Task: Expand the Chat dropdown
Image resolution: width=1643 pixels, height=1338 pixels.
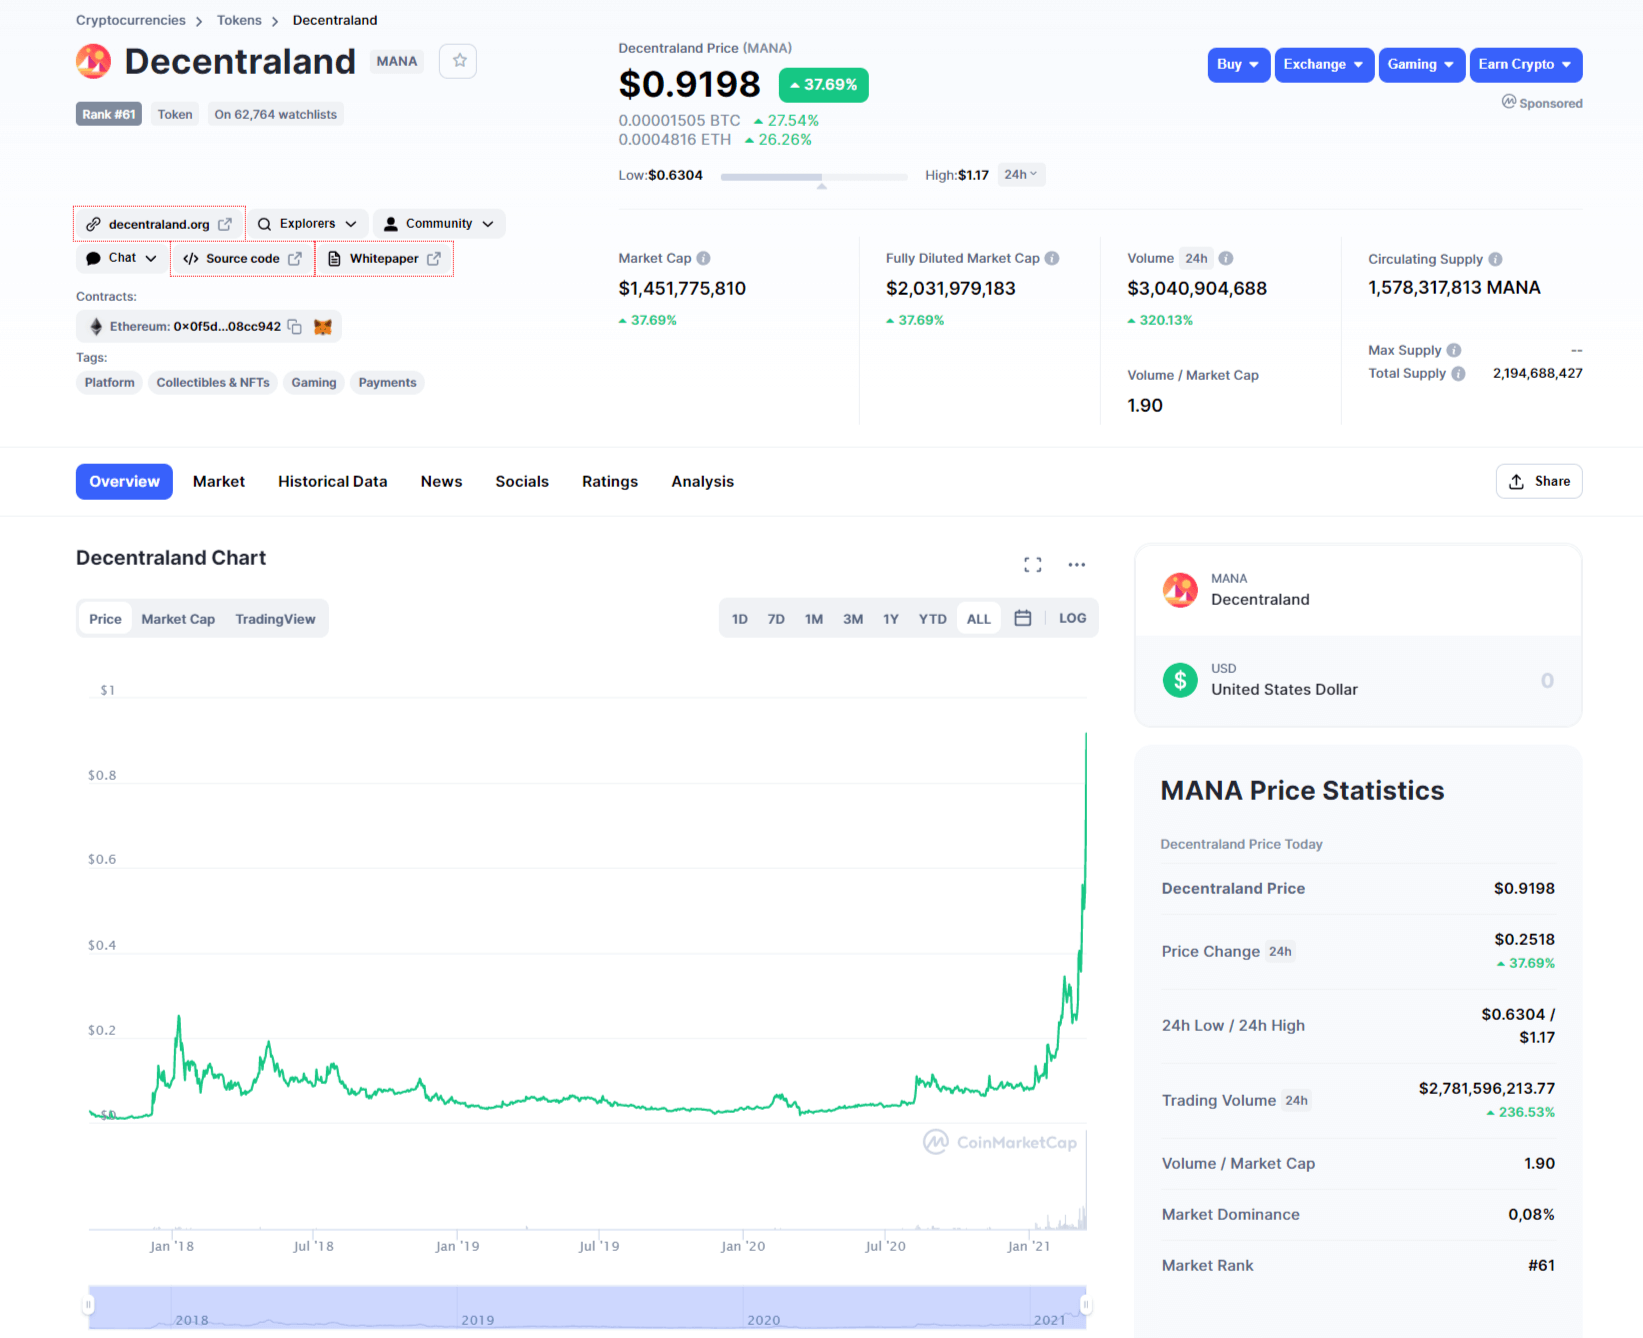Action: (x=121, y=258)
